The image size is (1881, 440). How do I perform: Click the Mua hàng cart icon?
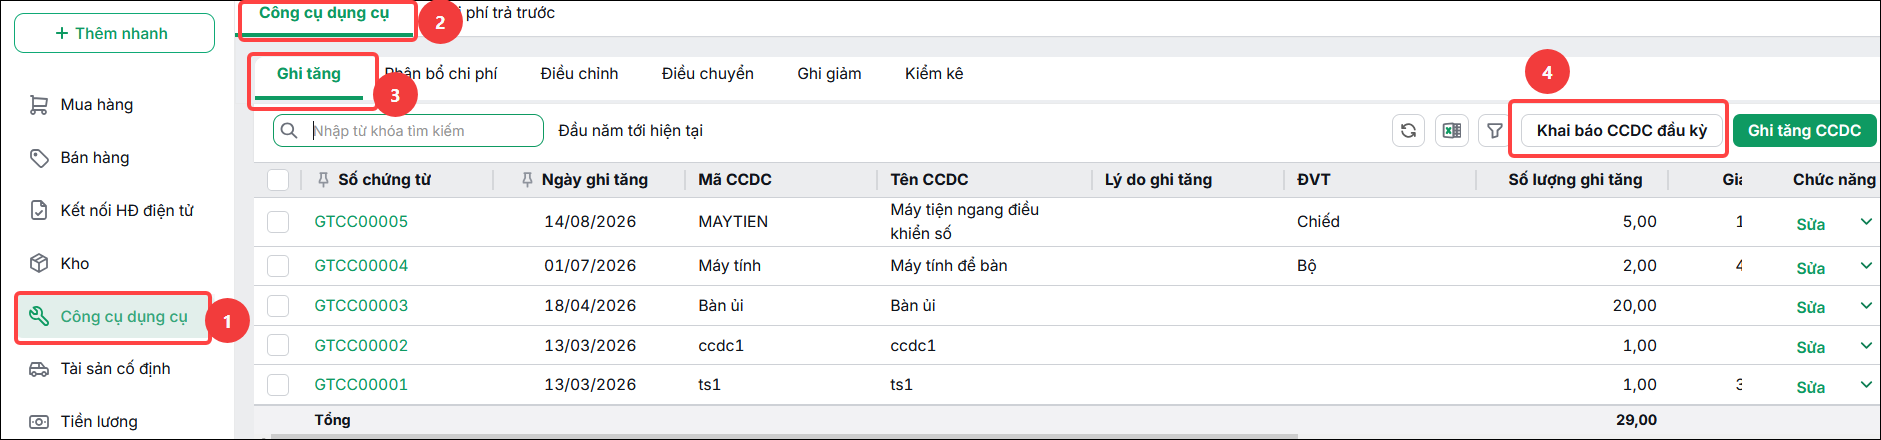tap(39, 105)
